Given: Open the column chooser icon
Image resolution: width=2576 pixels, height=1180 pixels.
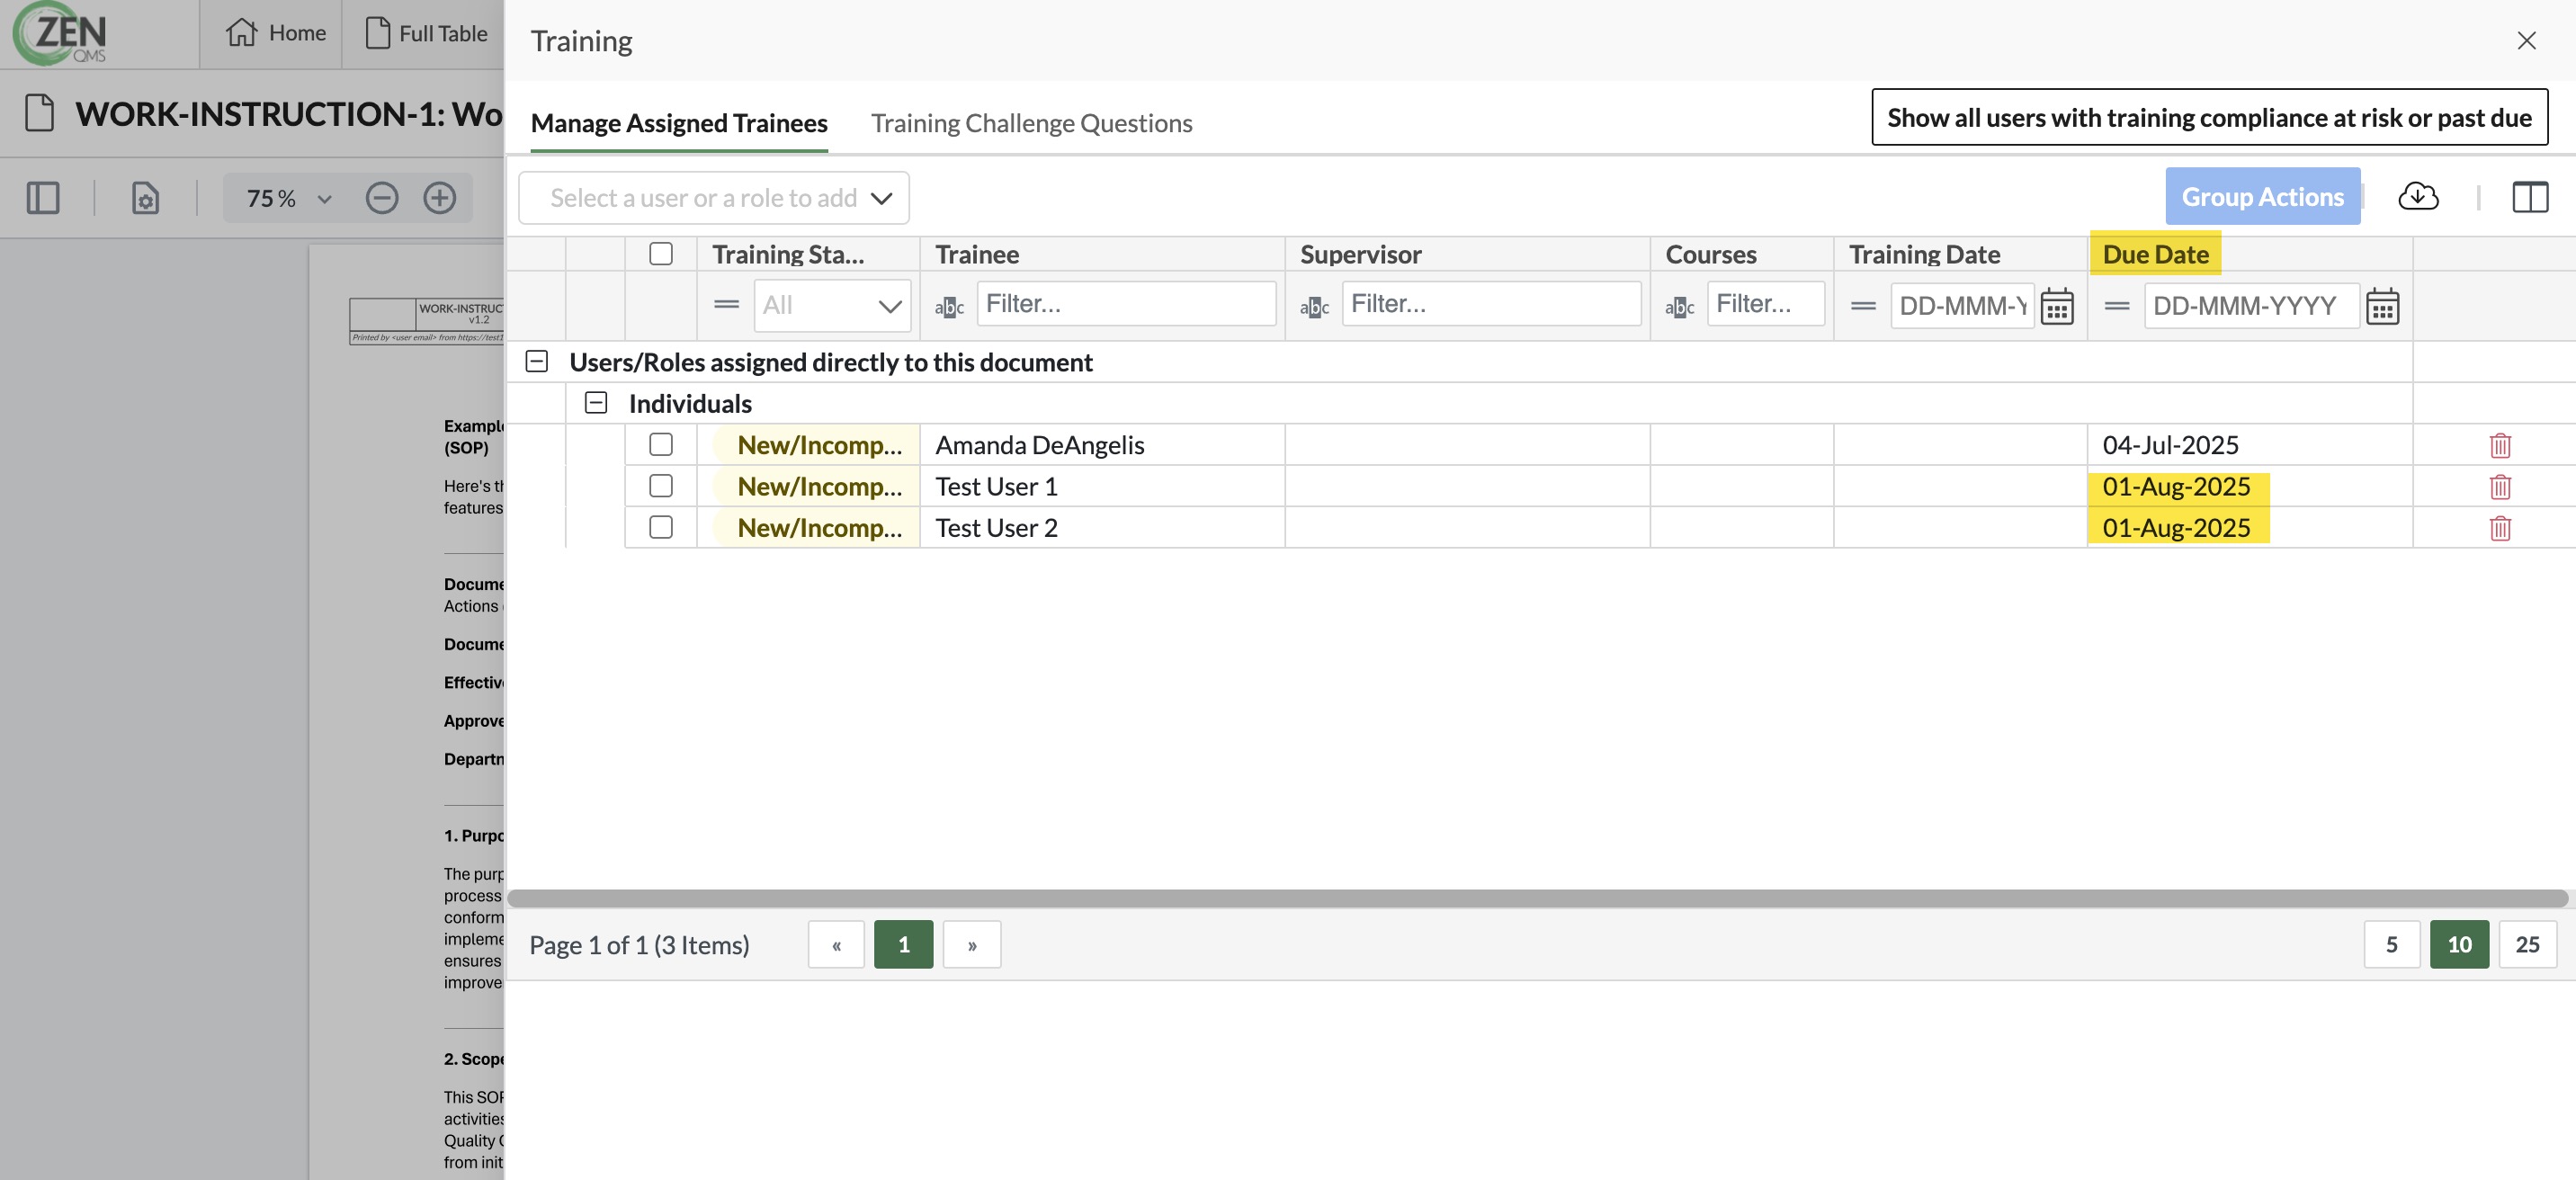Looking at the screenshot, I should tap(2530, 197).
